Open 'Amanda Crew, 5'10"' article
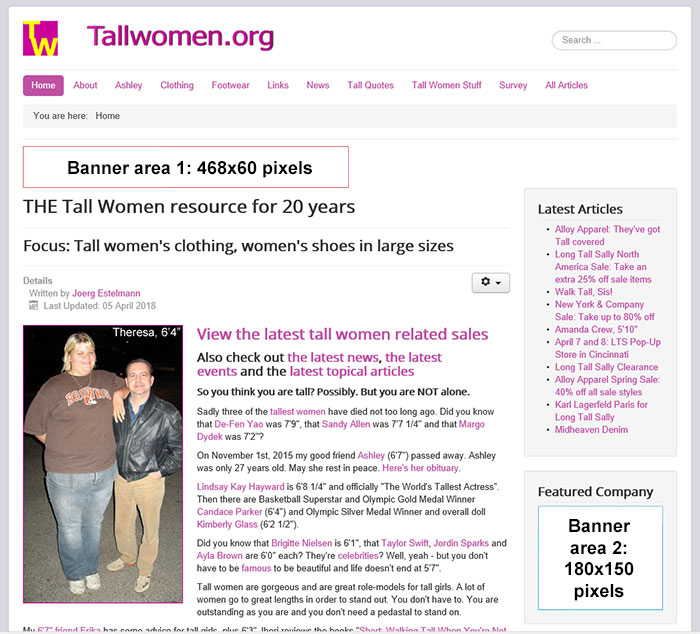Screen dimensions: 700x634 [596, 329]
